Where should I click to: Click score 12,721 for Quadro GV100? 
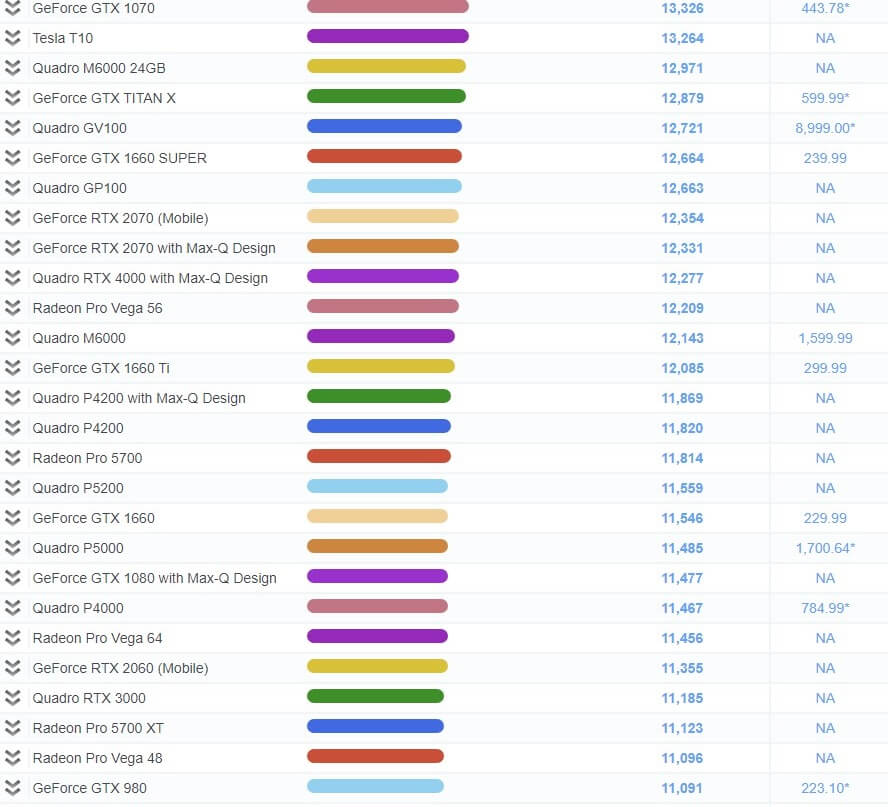pyautogui.click(x=682, y=129)
